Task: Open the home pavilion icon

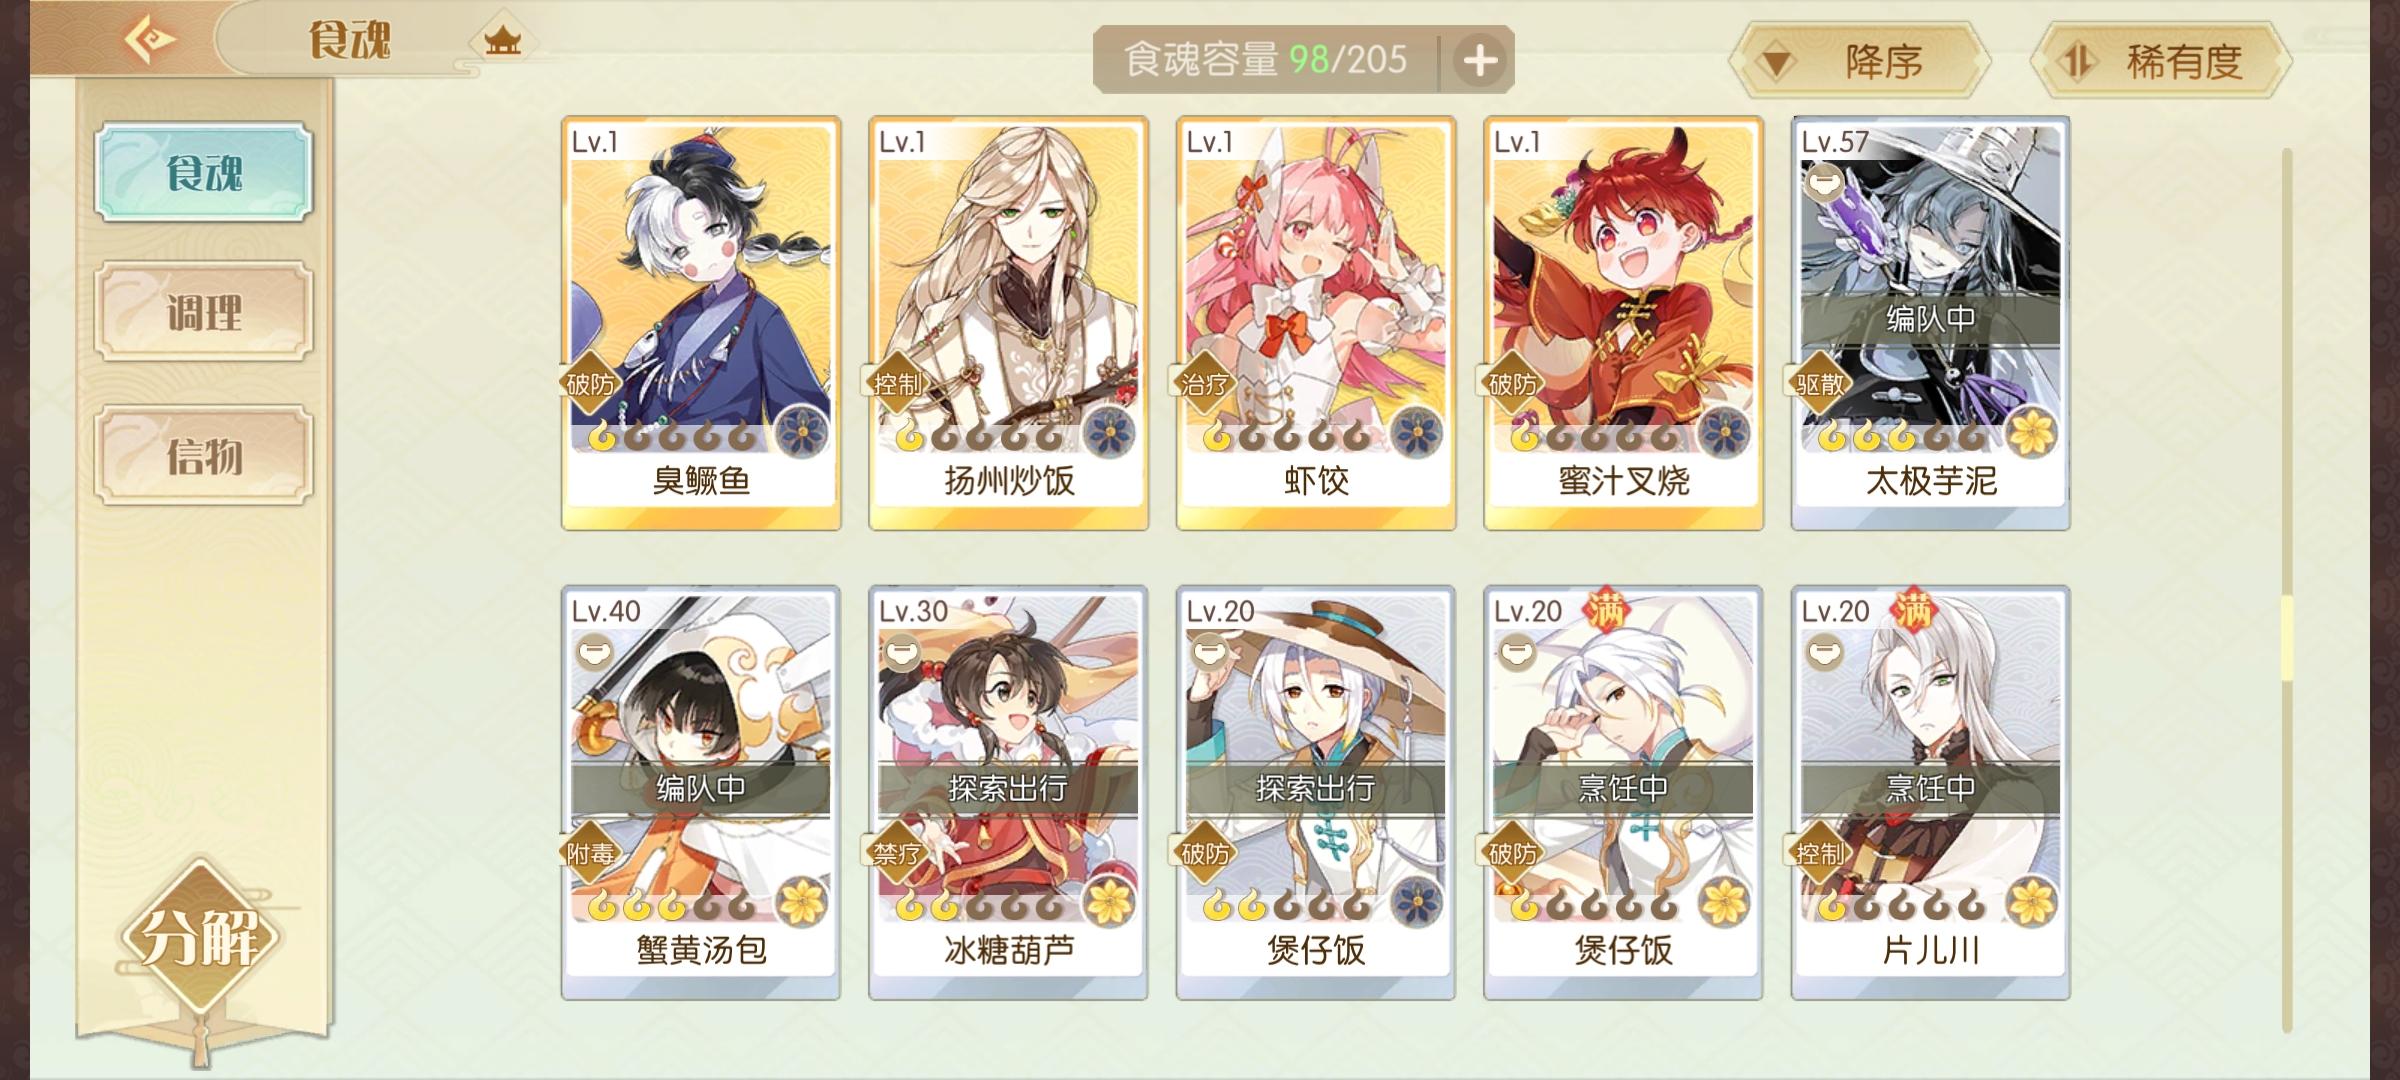Action: pyautogui.click(x=502, y=41)
